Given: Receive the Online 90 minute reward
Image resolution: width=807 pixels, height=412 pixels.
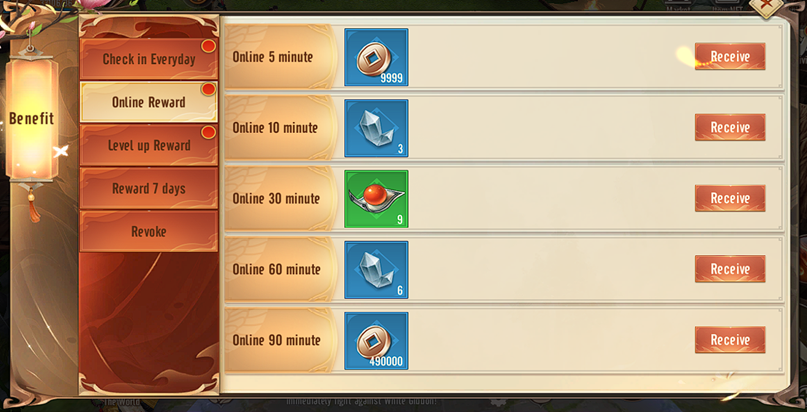Looking at the screenshot, I should pyautogui.click(x=730, y=340).
